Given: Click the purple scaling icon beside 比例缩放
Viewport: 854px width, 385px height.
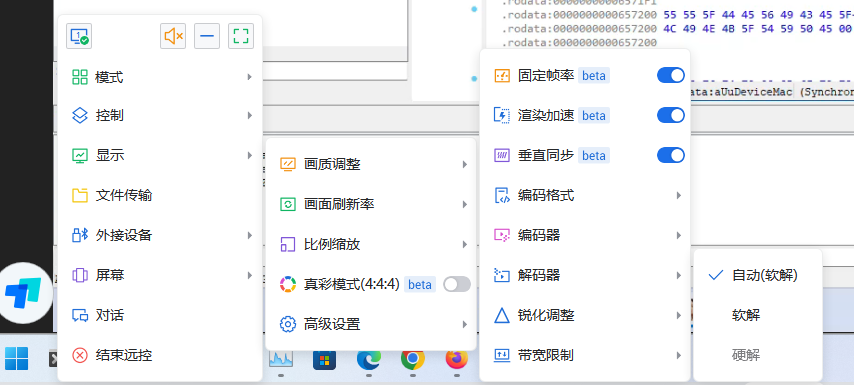Looking at the screenshot, I should point(288,244).
